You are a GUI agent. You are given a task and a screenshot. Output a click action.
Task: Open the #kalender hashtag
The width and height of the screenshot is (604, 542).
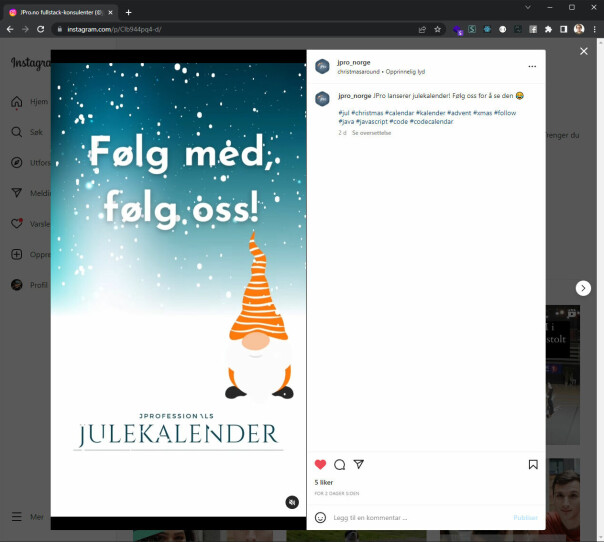tap(430, 113)
